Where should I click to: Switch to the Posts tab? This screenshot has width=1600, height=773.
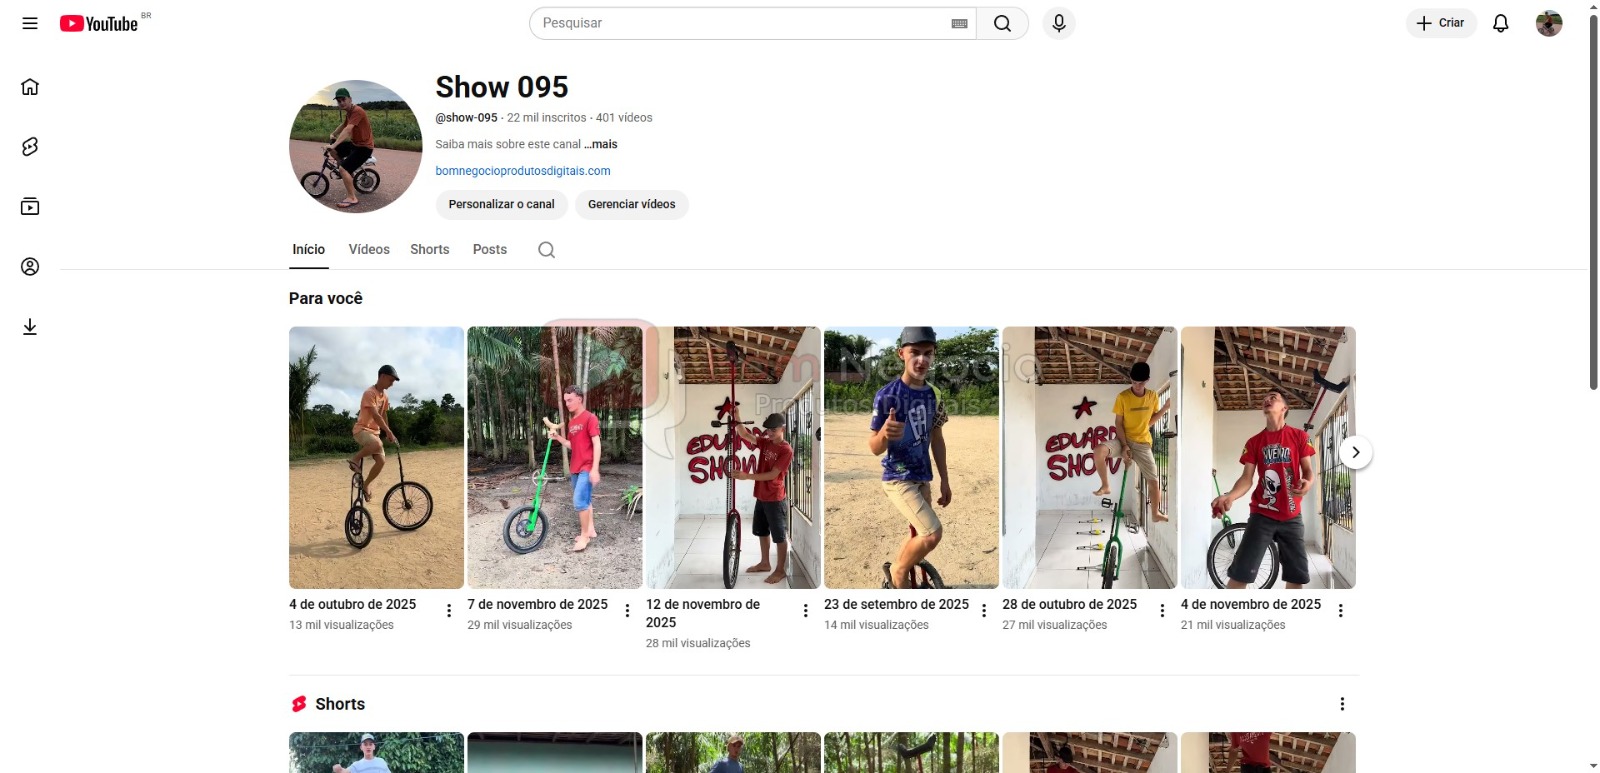coord(489,250)
